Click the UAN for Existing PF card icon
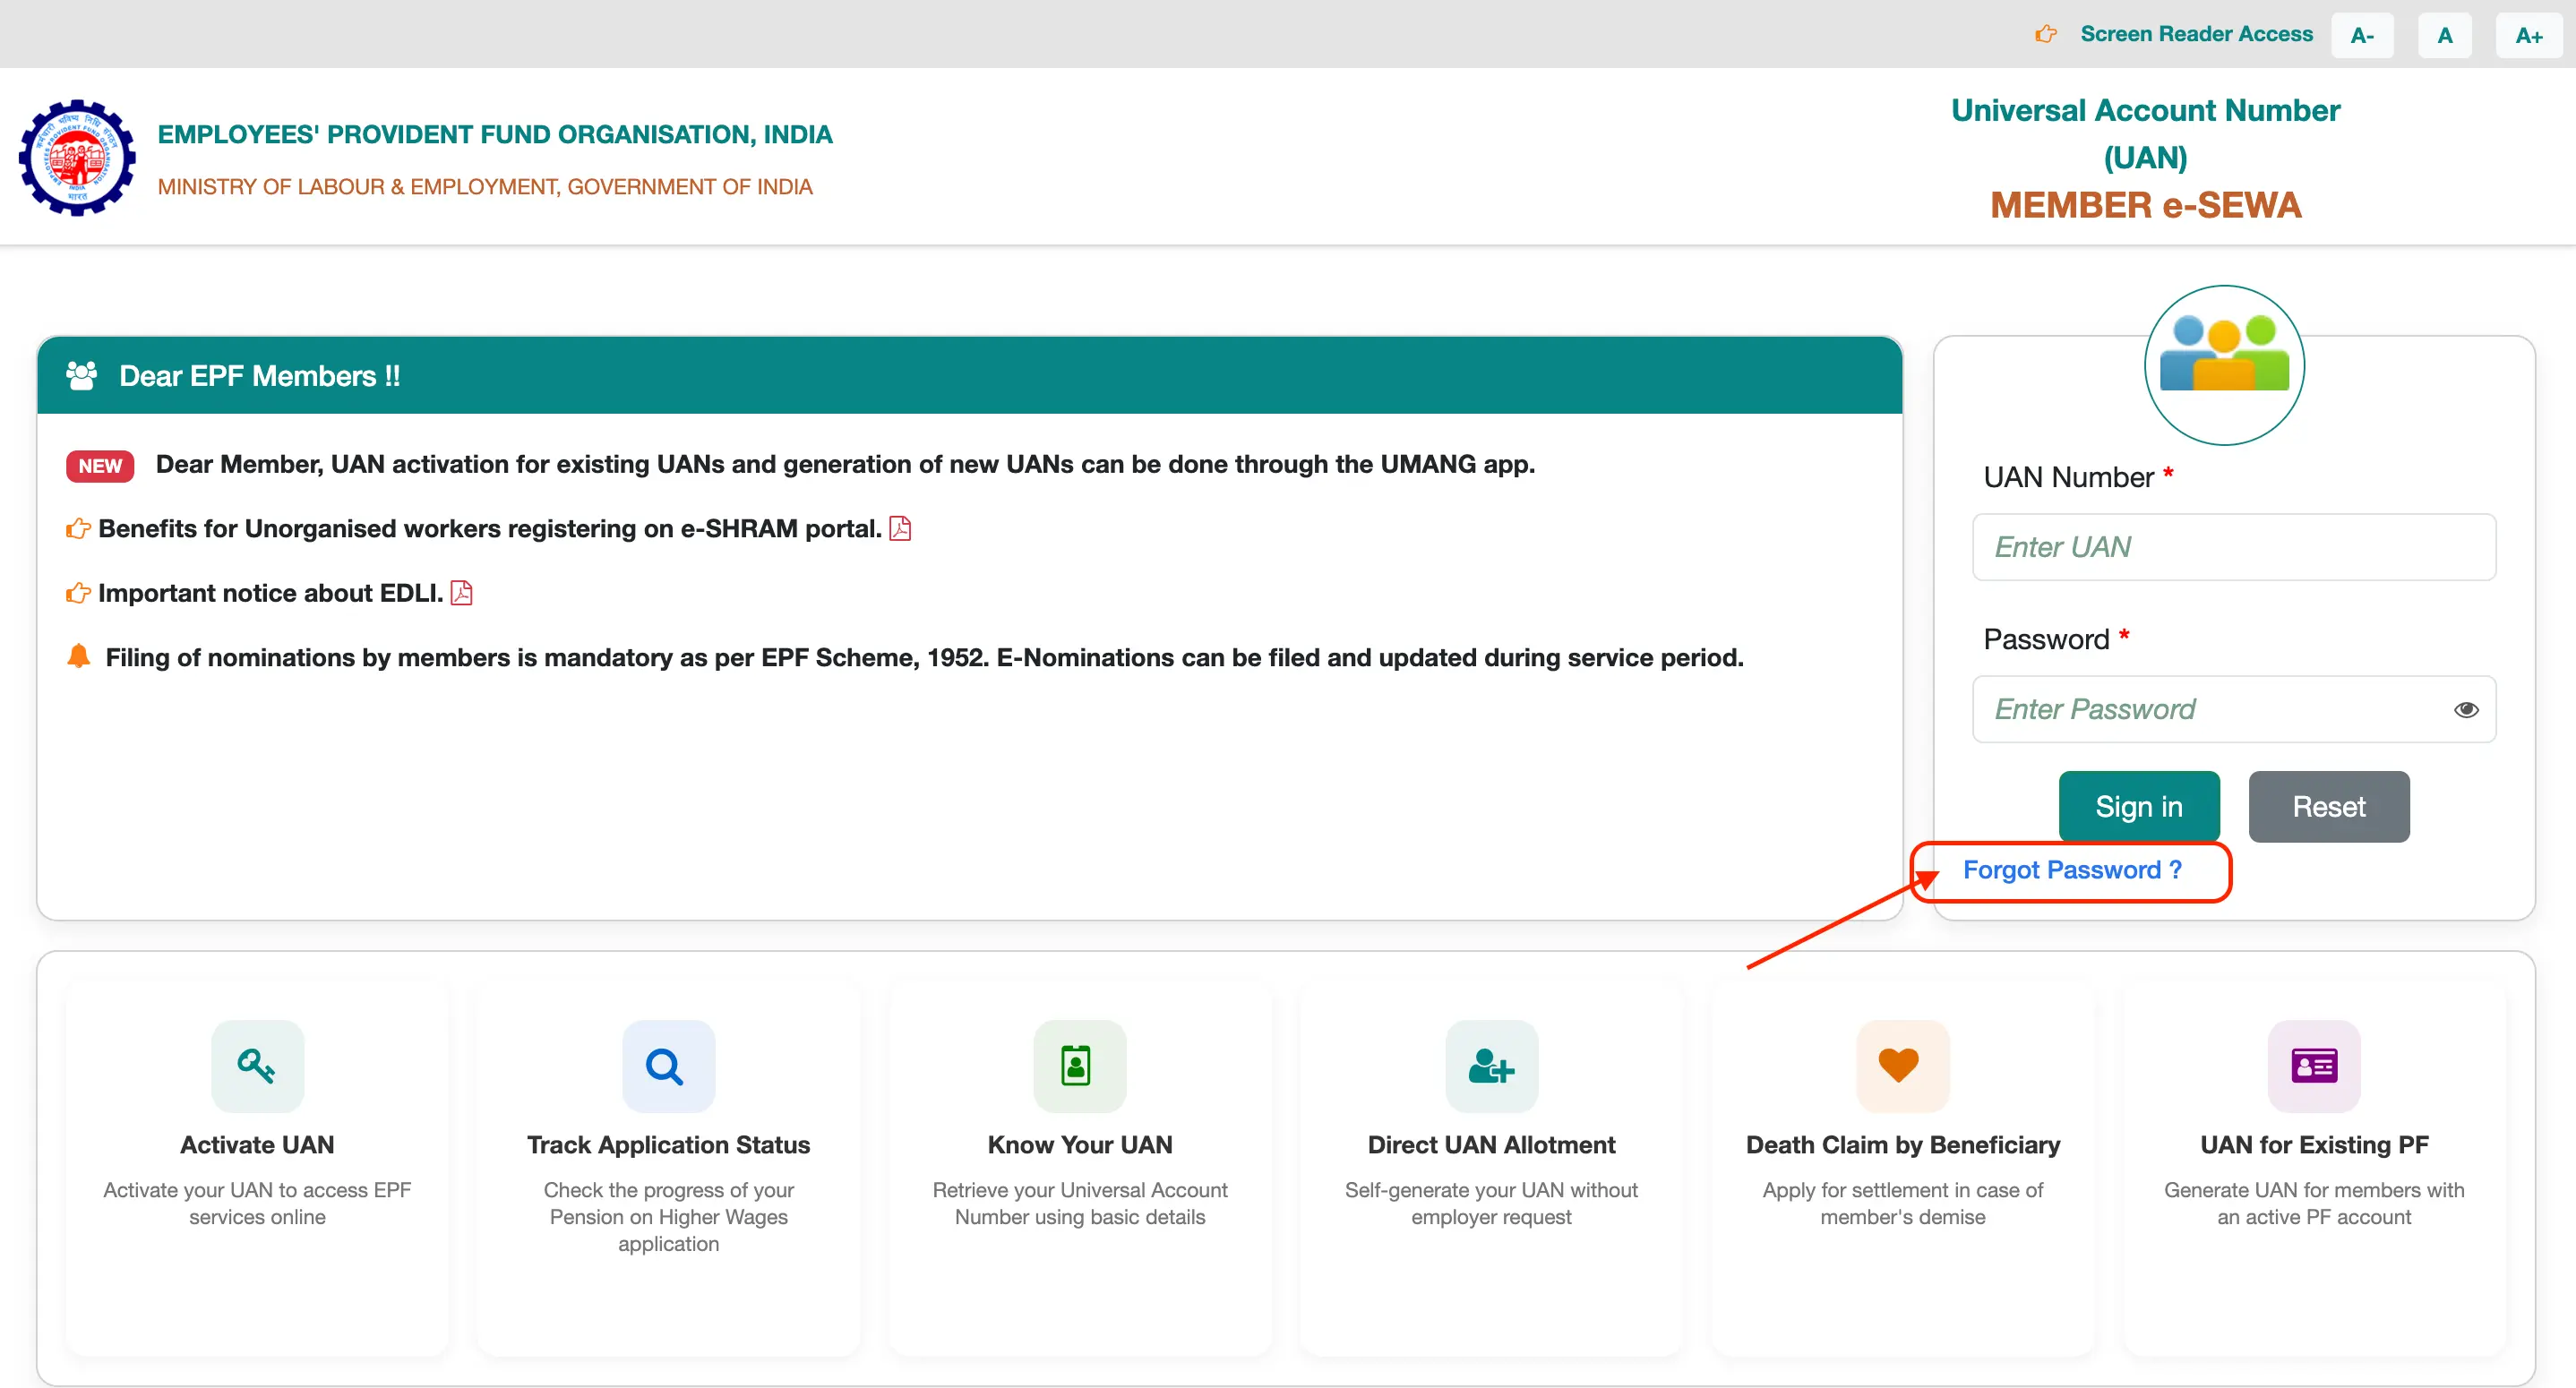Image resolution: width=2576 pixels, height=1388 pixels. (x=2314, y=1066)
